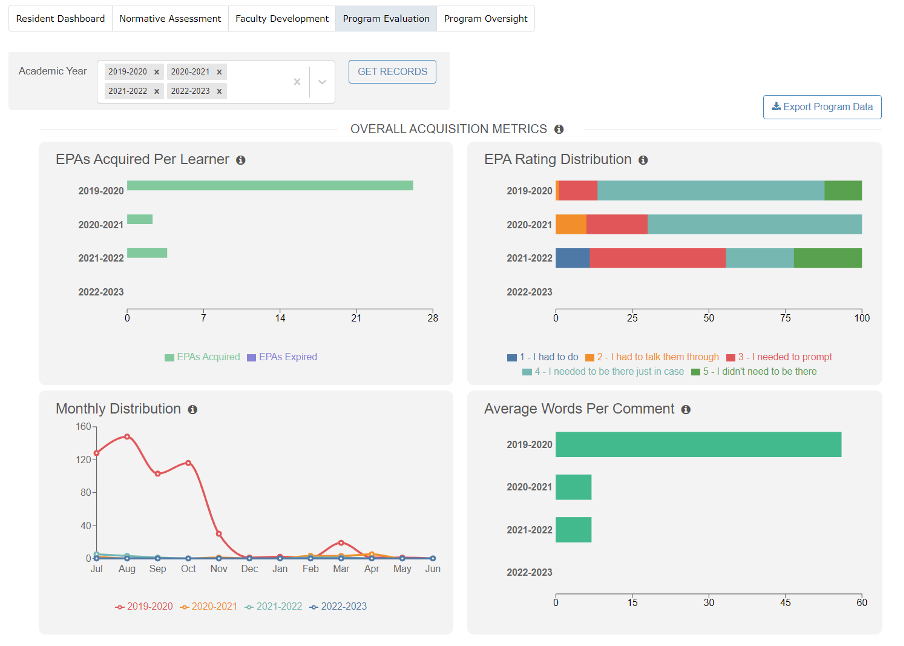
Task: Click the info icon beside Monthly Distribution
Action: click(x=193, y=409)
